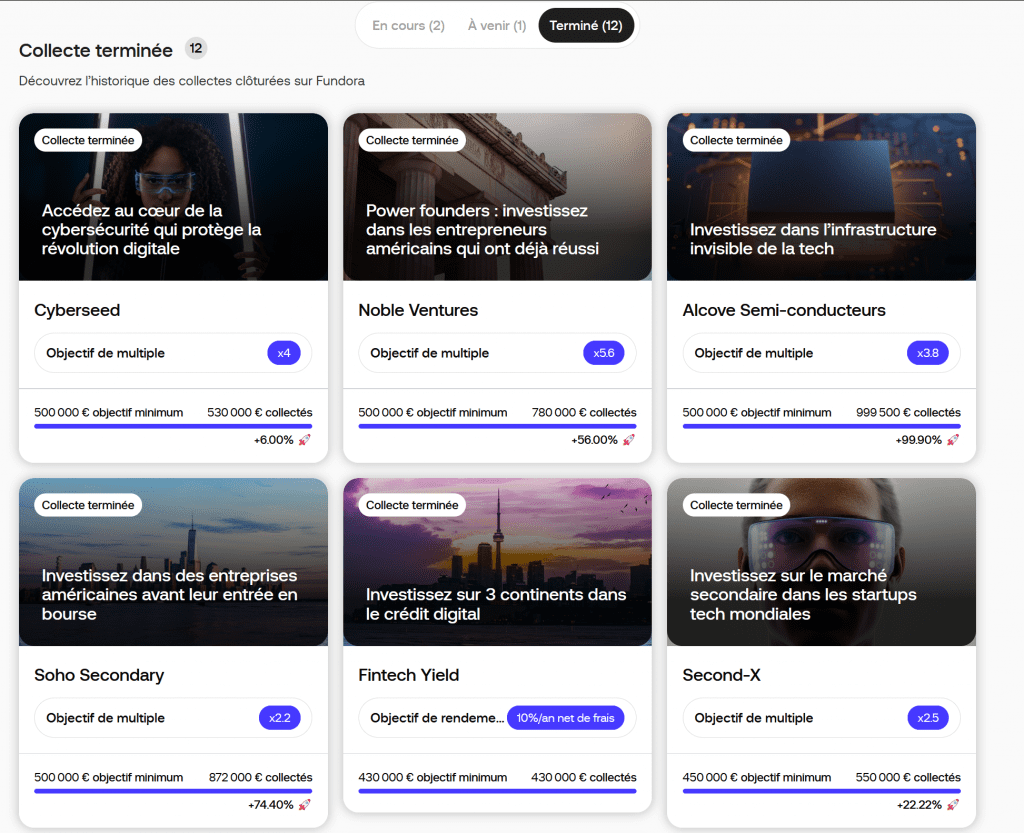
Task: Open the Noble Ventures project title
Action: [418, 311]
